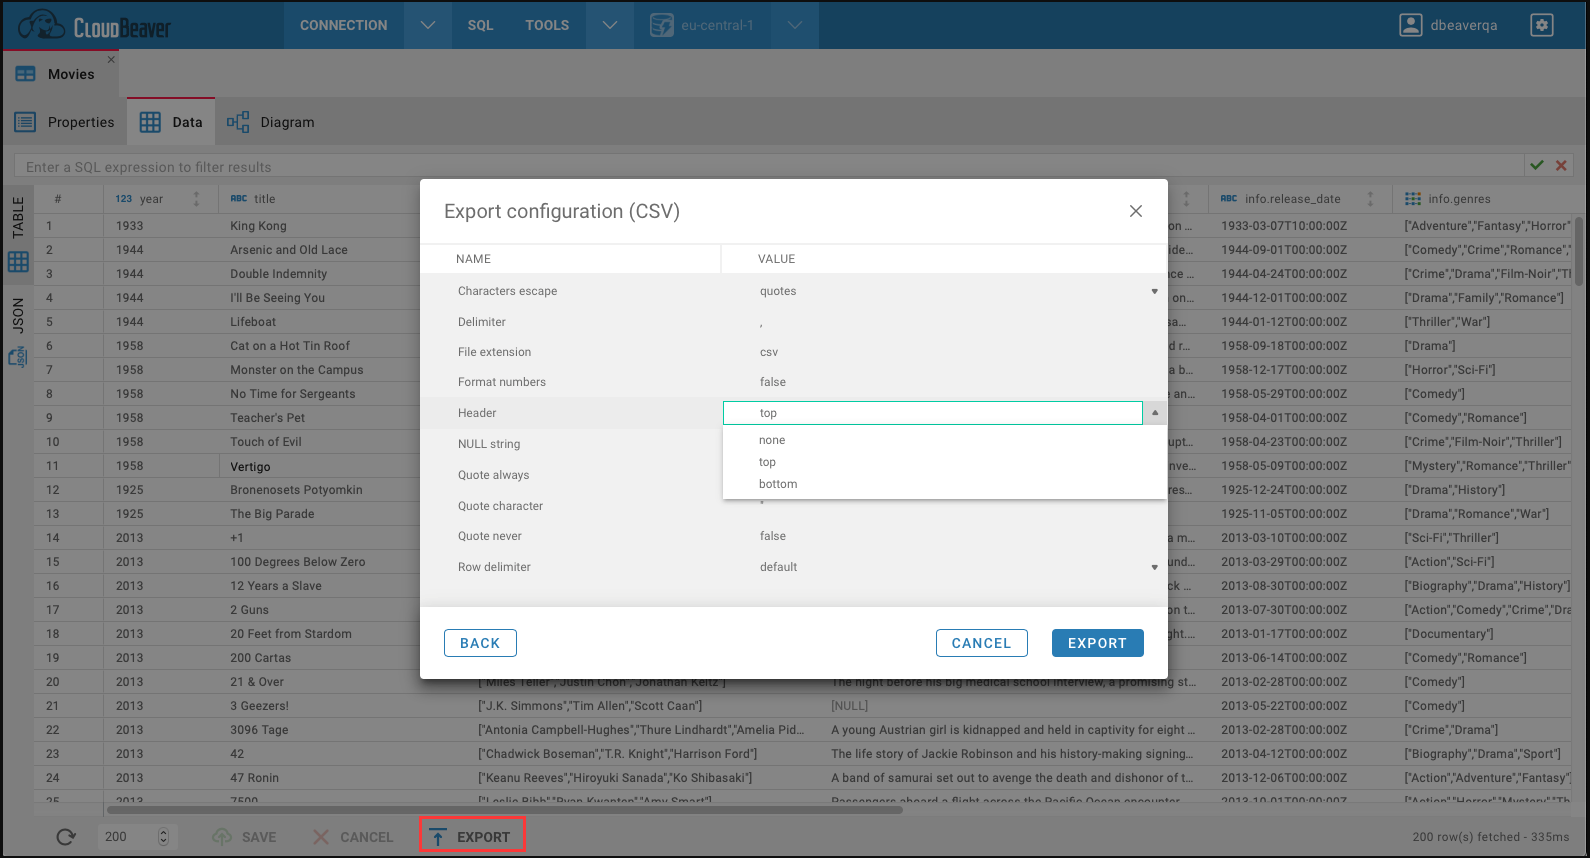The image size is (1590, 858).
Task: Click the blue EXPORT button in dialog
Action: click(1097, 643)
